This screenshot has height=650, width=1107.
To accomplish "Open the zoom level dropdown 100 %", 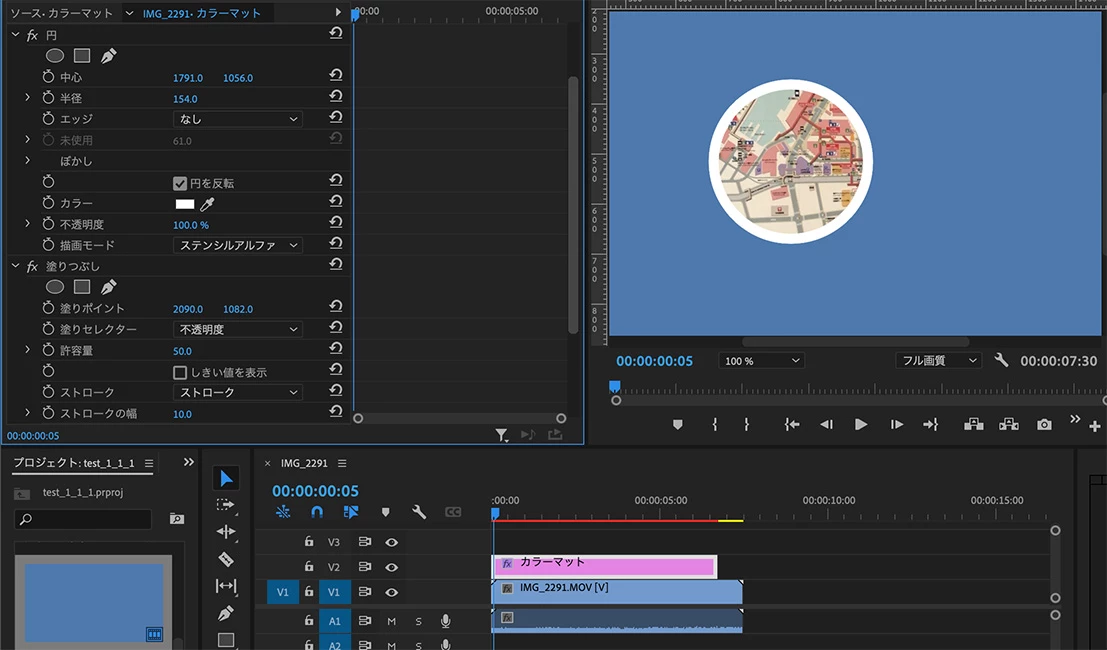I will click(762, 361).
